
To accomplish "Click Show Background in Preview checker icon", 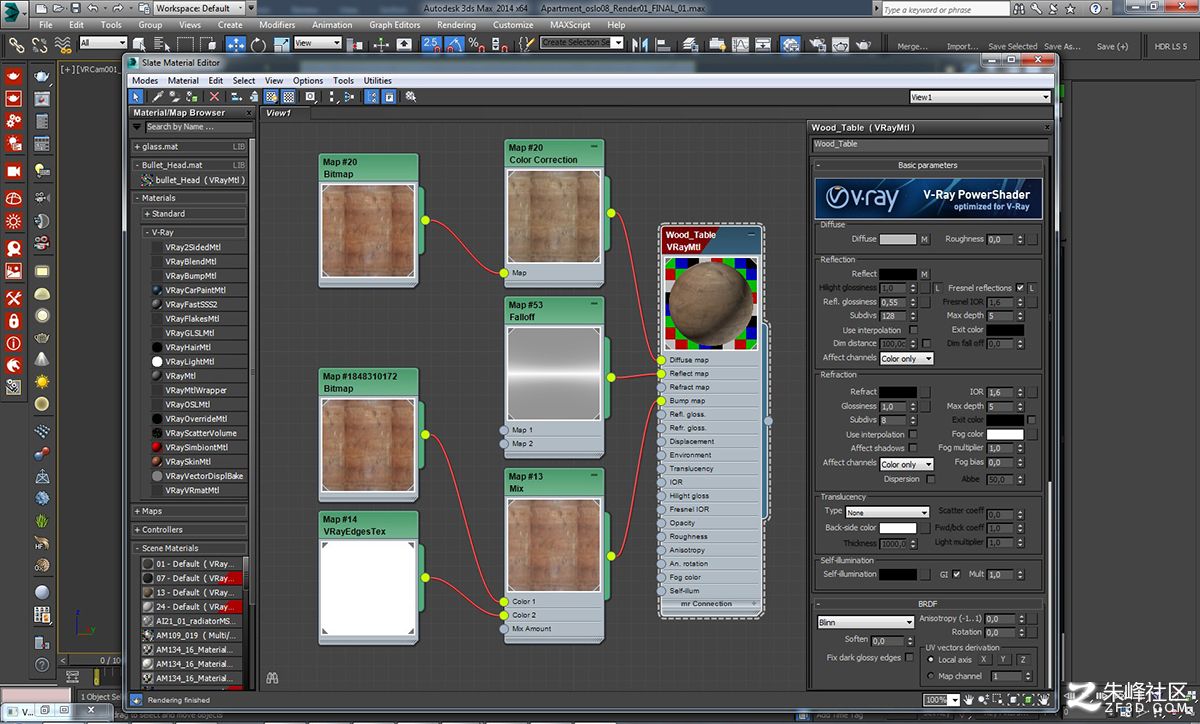I will point(288,97).
